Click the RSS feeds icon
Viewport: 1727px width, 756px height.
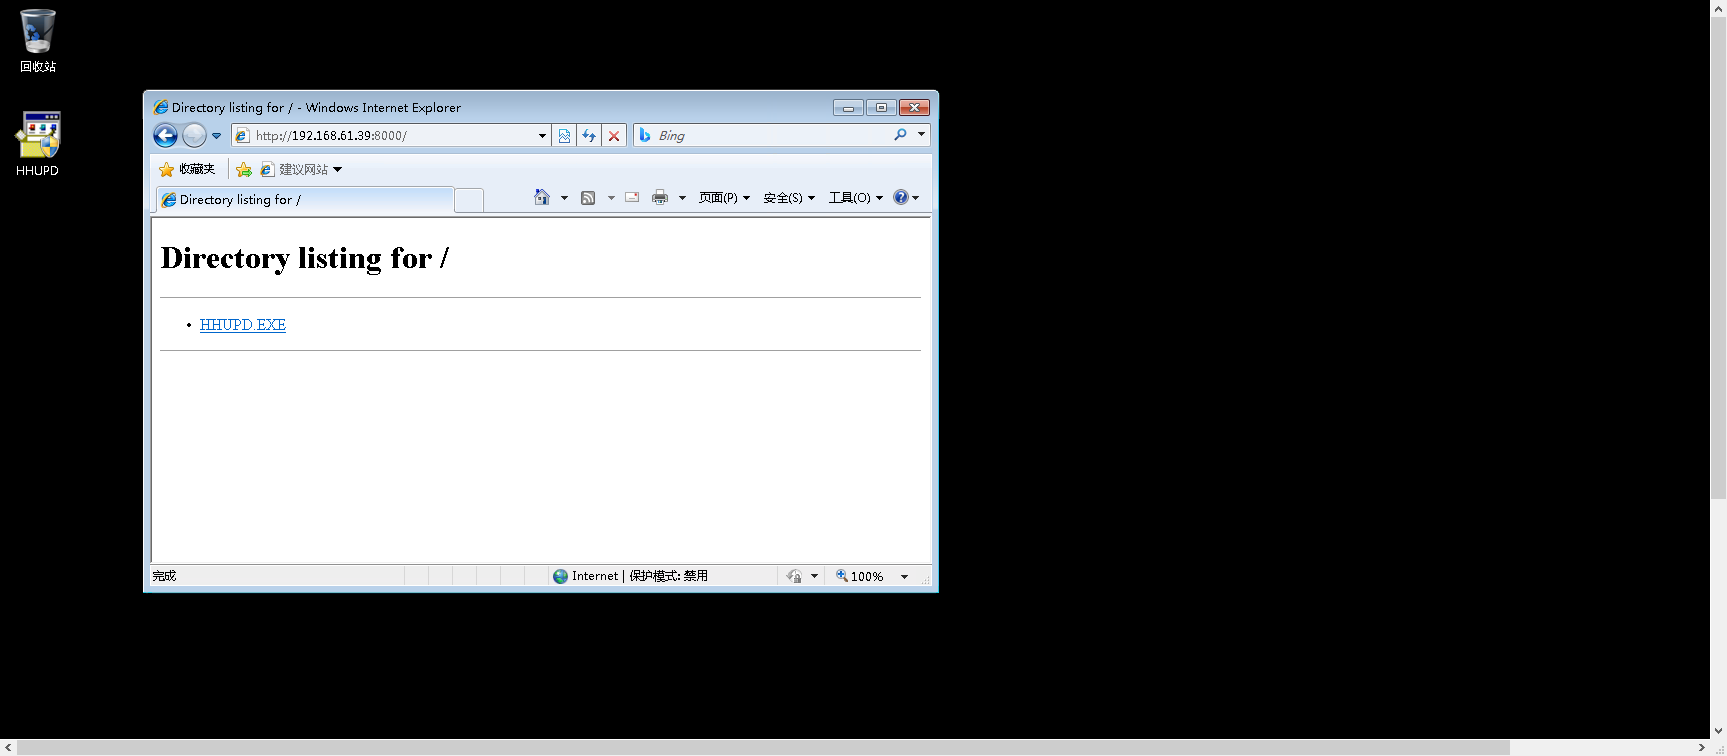tap(588, 198)
